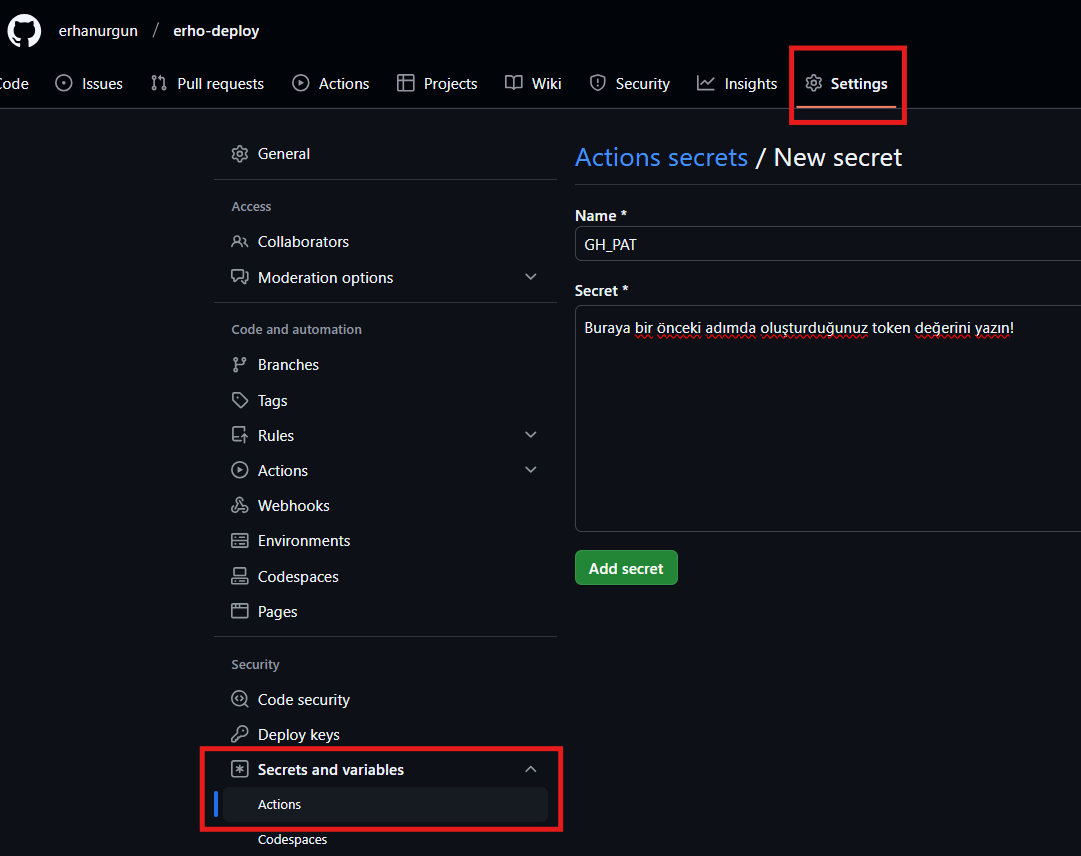Screen dimensions: 1081x856
Task: Click the Webhooks icon
Action: pos(239,505)
